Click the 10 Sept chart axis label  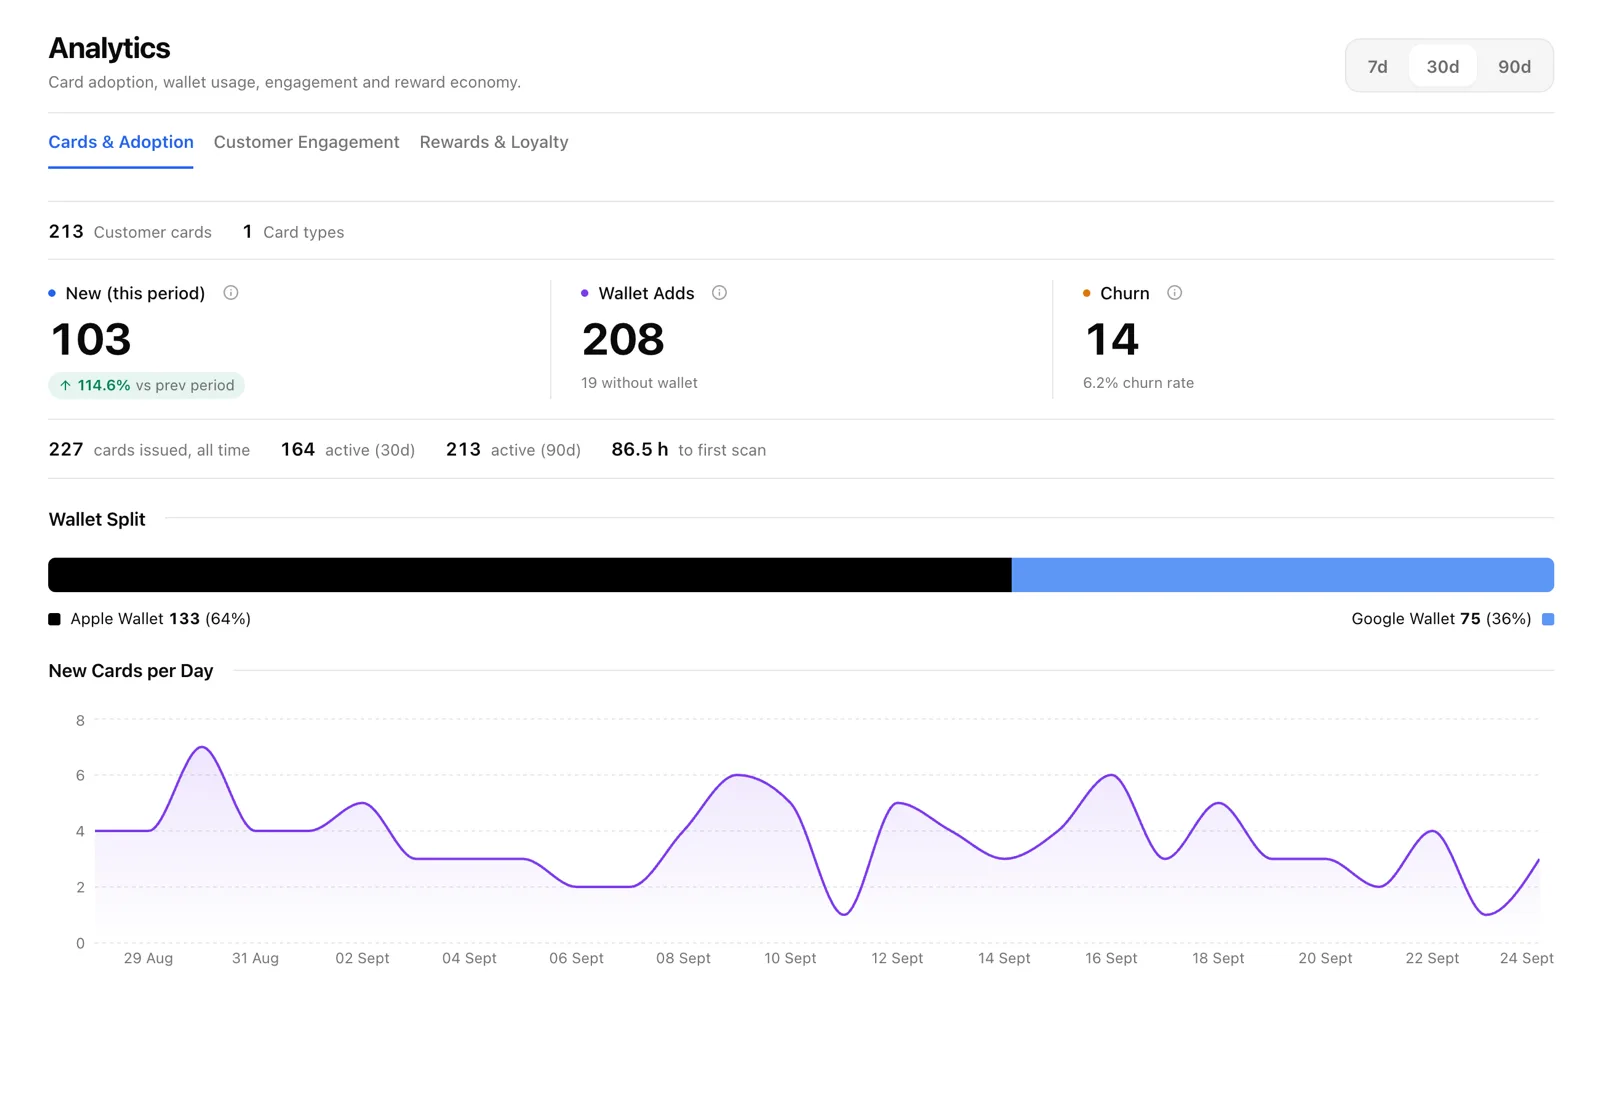(x=790, y=958)
